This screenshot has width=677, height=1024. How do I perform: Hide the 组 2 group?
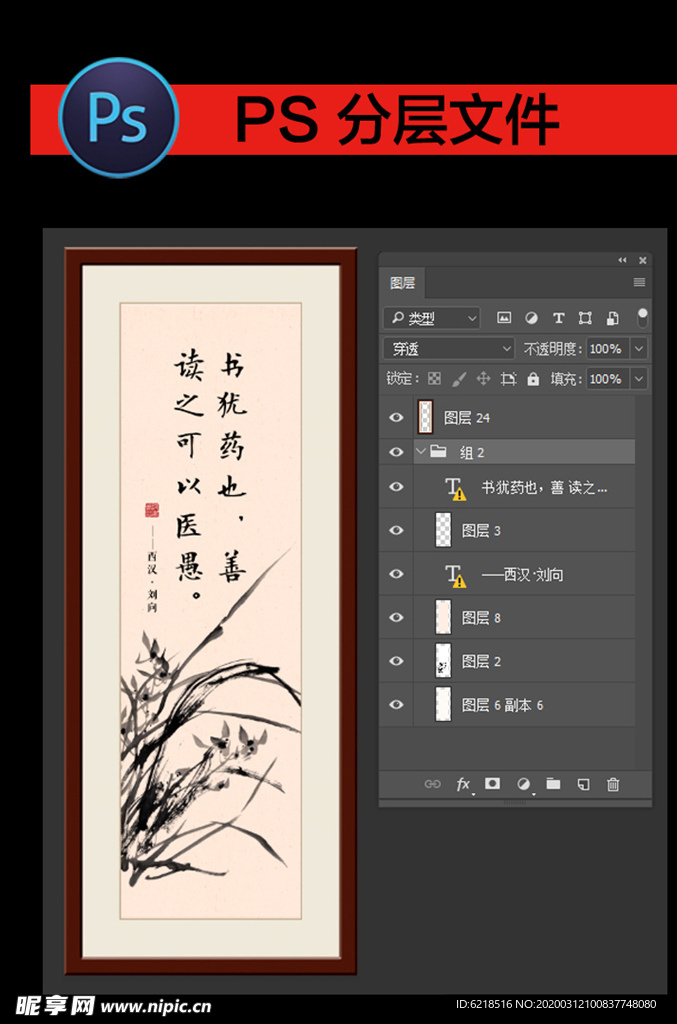(396, 452)
